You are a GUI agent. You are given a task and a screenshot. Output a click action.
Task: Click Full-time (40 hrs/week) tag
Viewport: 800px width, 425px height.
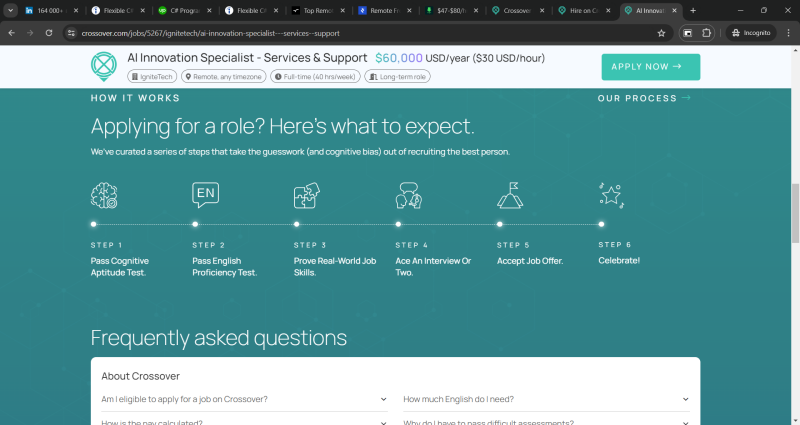tap(315, 77)
